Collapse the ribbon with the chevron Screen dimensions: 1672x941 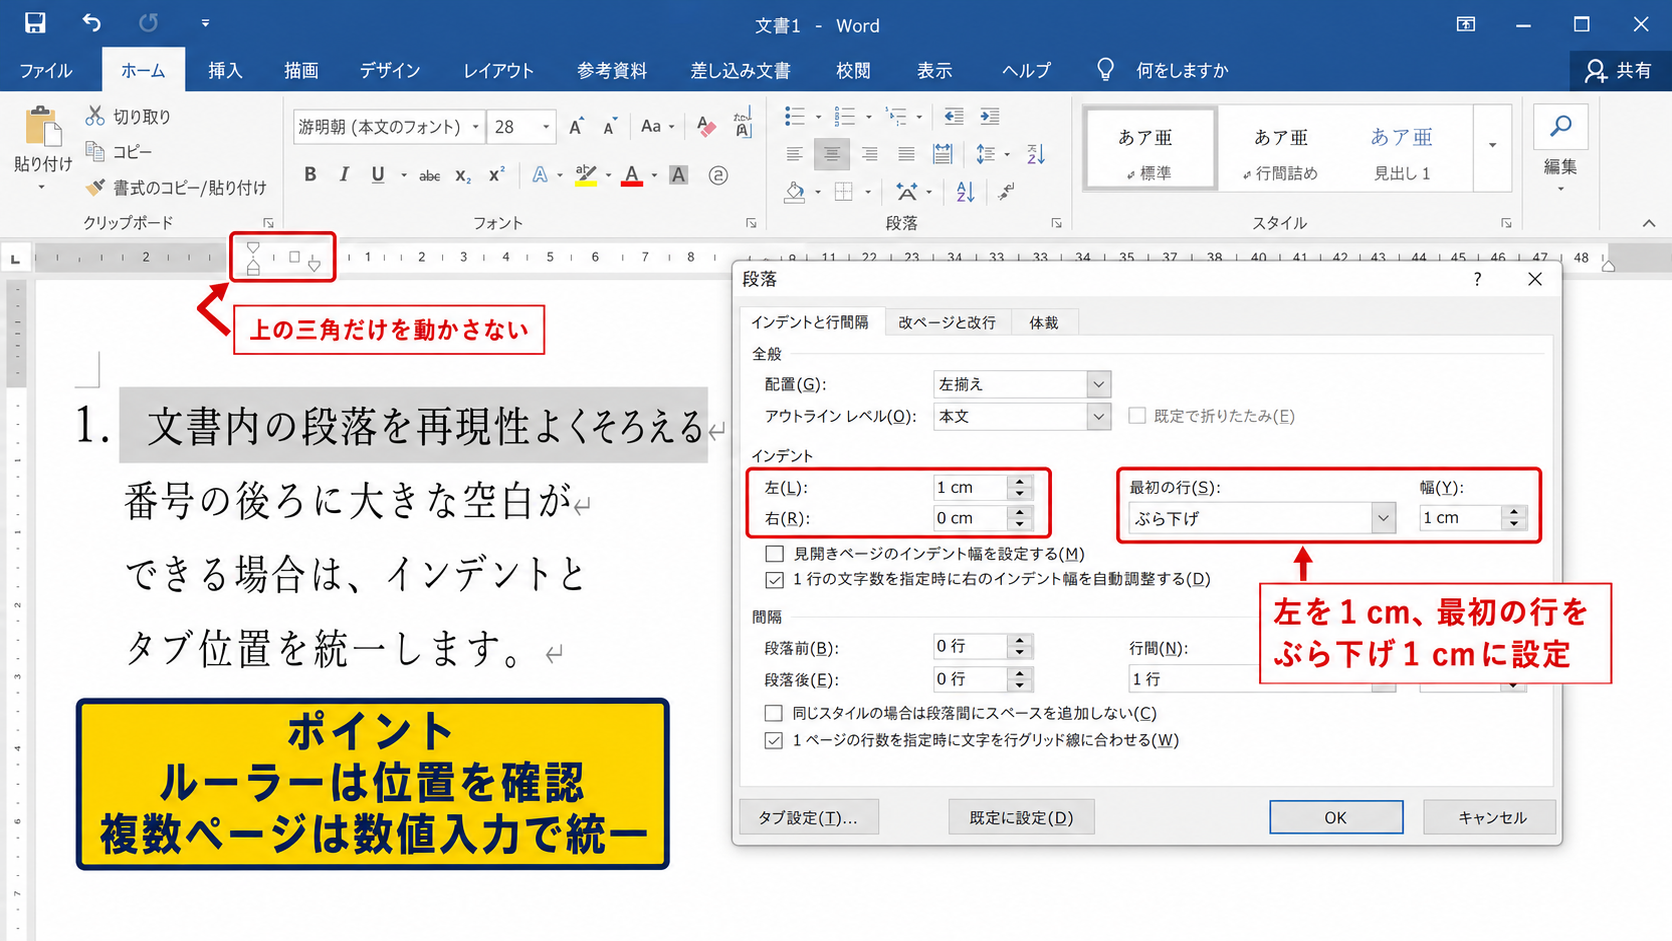(1648, 223)
